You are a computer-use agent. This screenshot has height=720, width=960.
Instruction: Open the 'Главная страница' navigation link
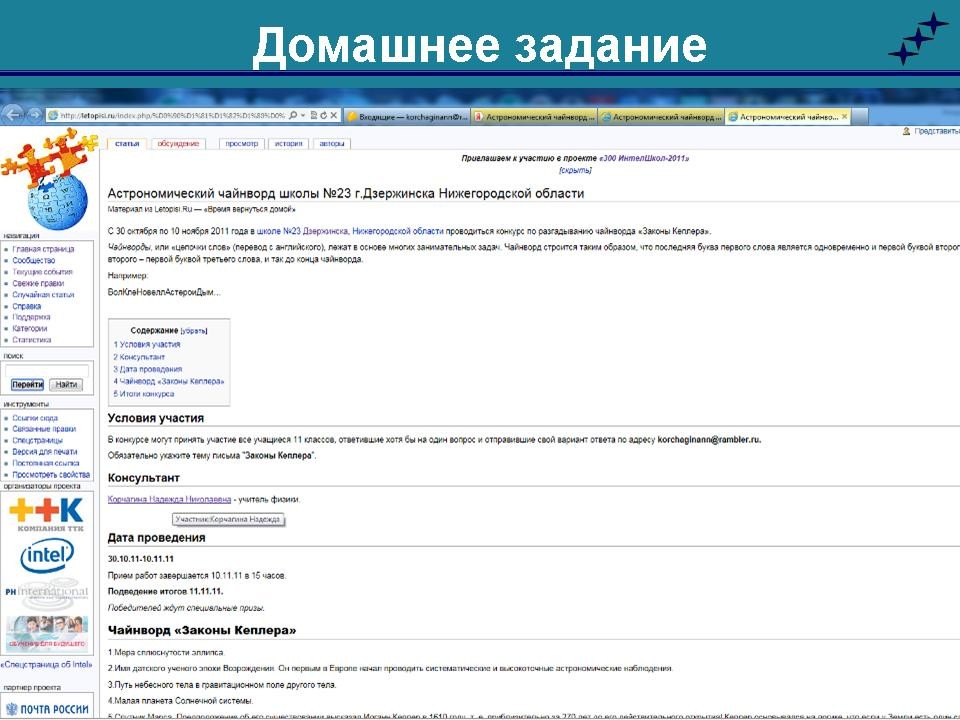43,249
